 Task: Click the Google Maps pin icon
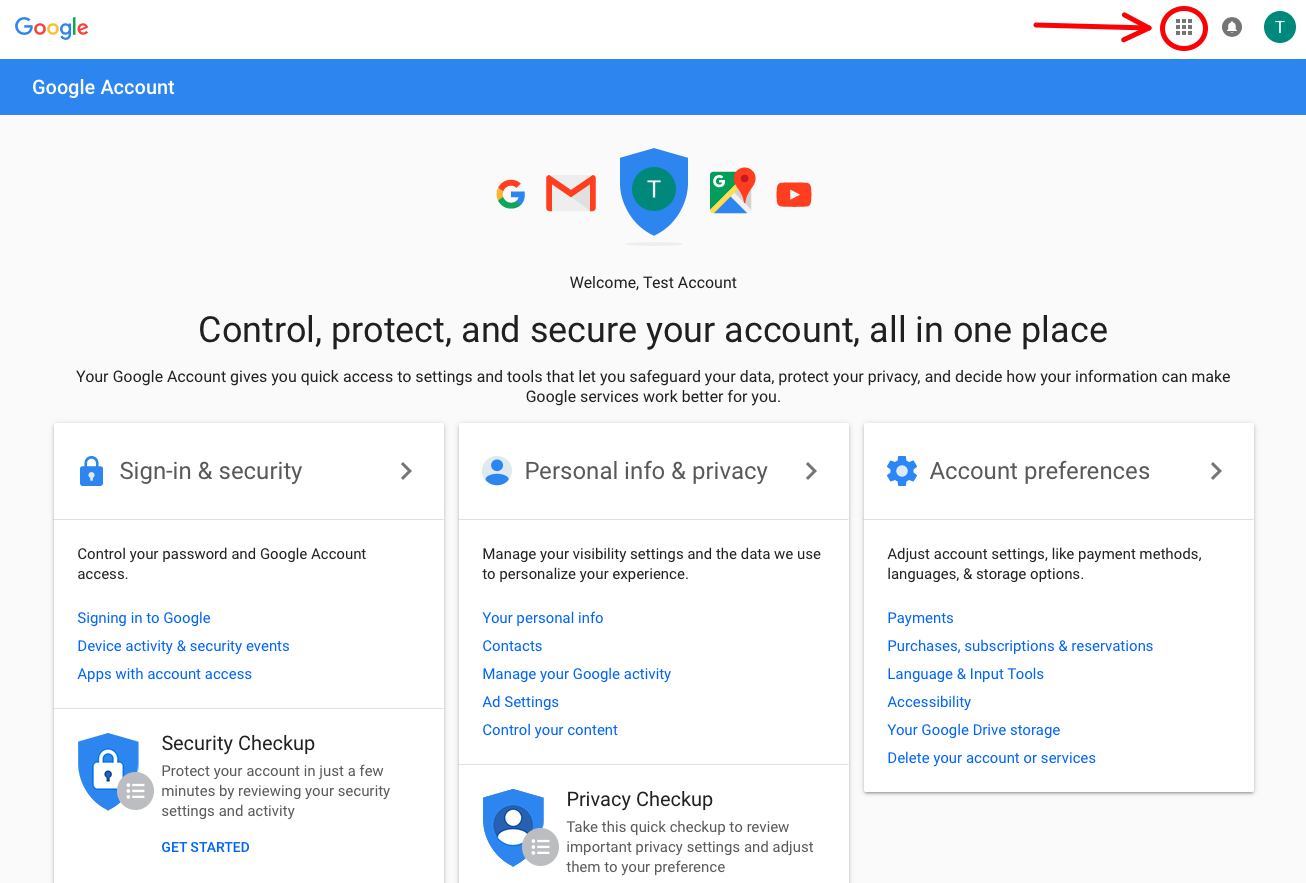(732, 191)
